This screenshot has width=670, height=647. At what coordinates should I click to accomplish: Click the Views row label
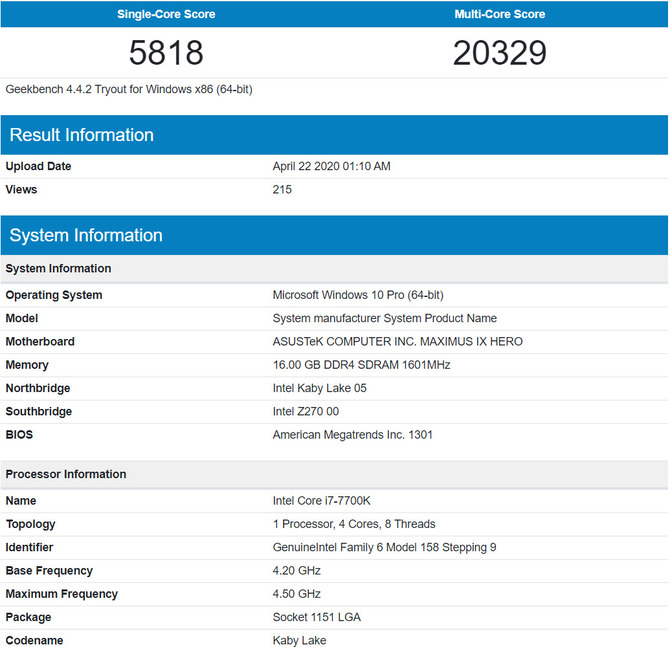(21, 189)
